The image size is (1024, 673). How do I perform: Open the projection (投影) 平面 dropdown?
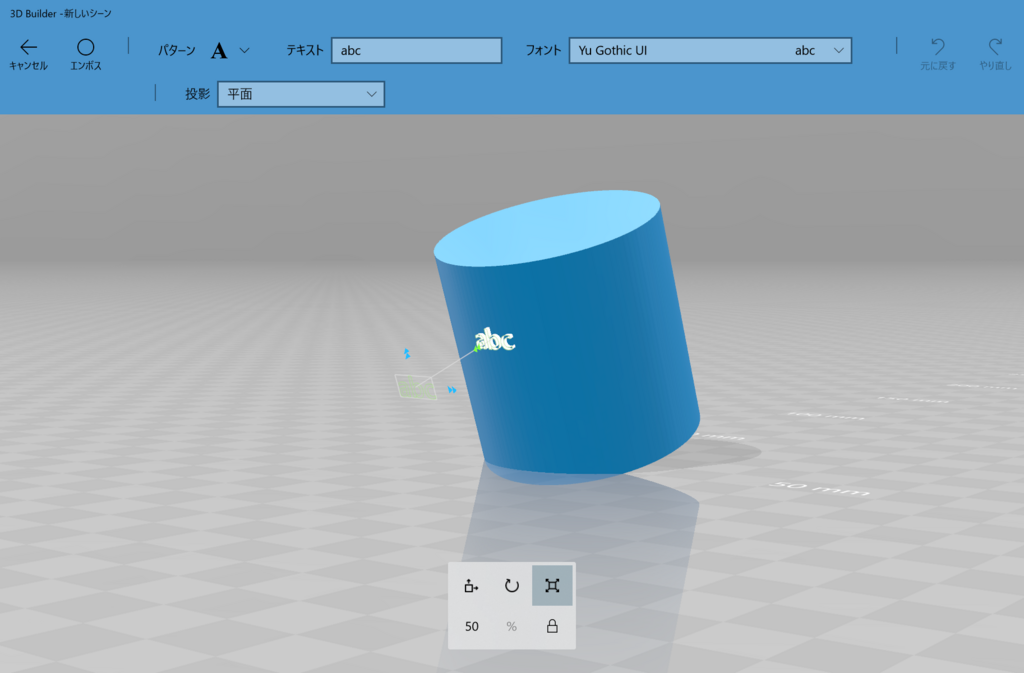click(301, 94)
